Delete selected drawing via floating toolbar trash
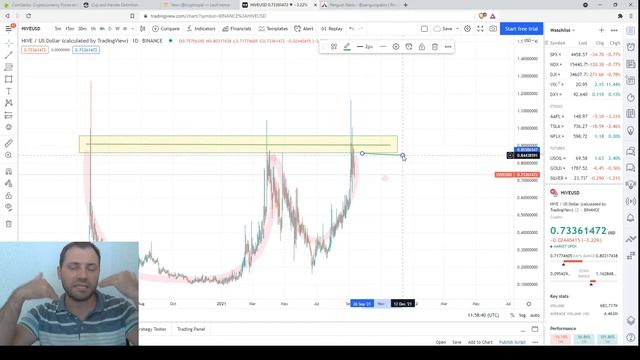 tap(435, 47)
